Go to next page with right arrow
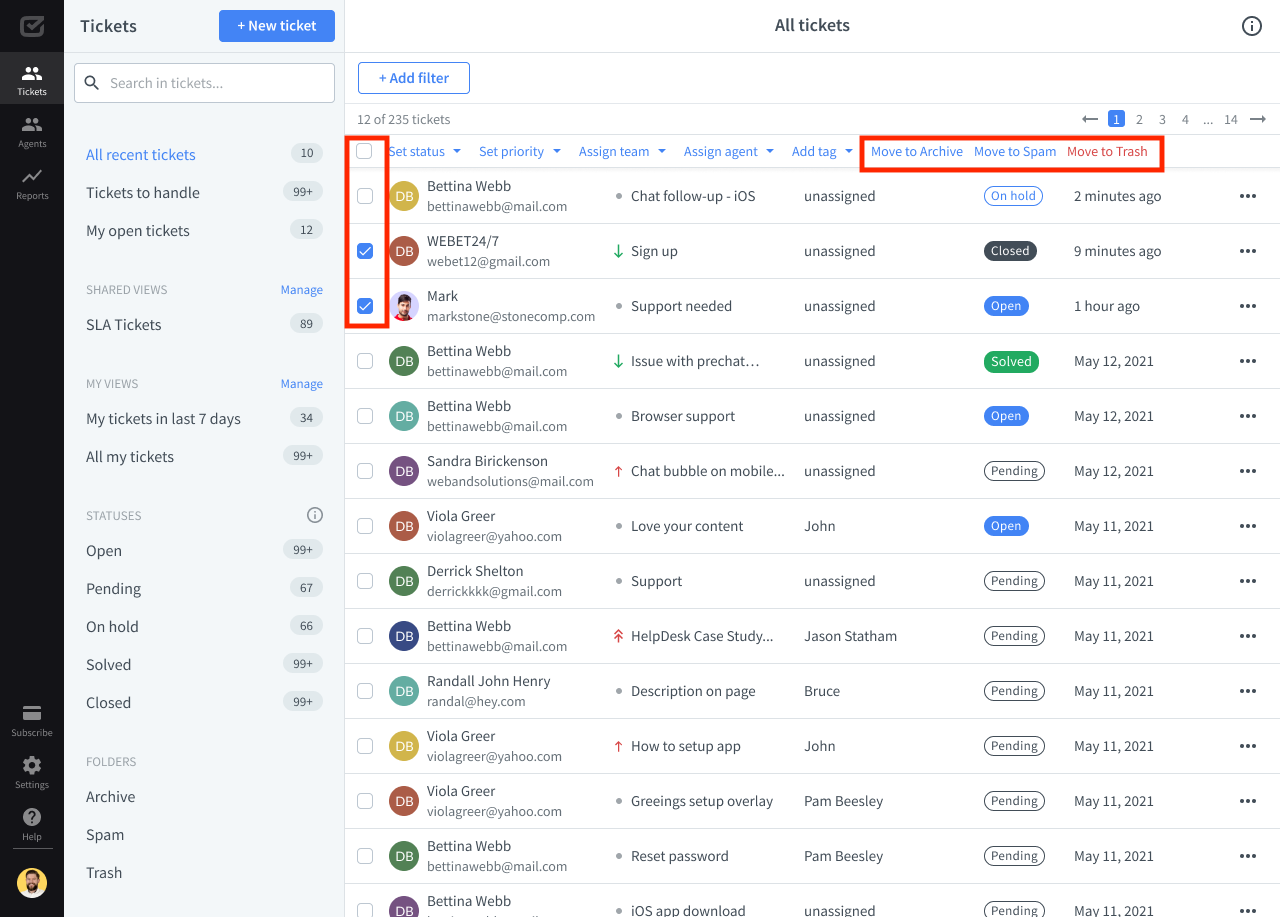The height and width of the screenshot is (917, 1280). click(x=1258, y=119)
